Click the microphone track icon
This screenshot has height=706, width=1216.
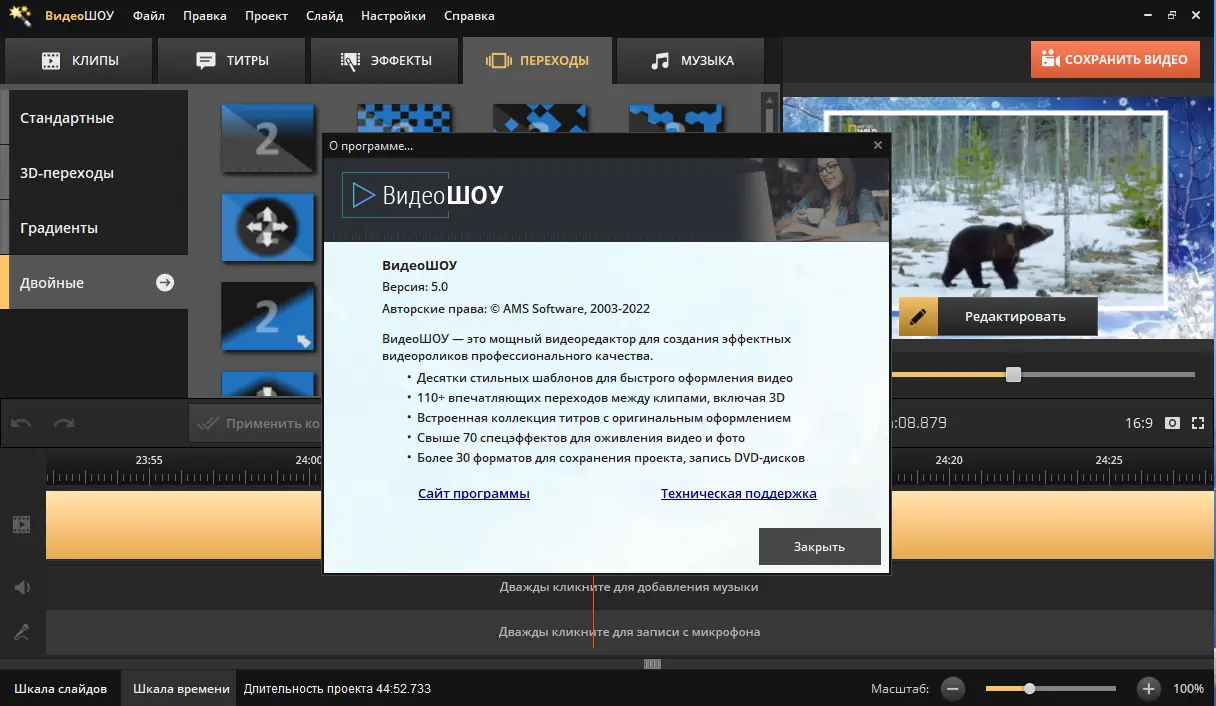tap(21, 632)
